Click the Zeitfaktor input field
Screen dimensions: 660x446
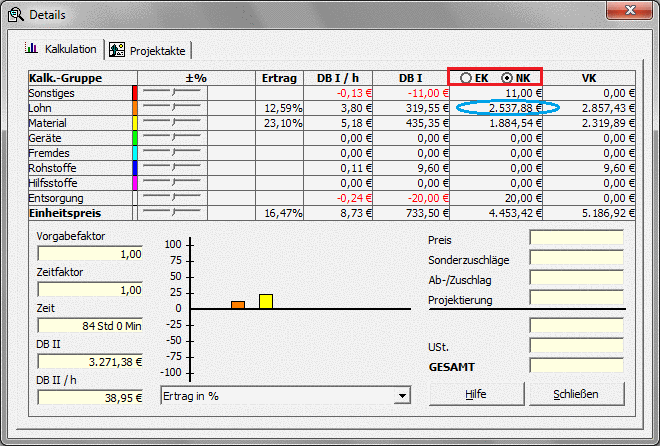coord(90,289)
